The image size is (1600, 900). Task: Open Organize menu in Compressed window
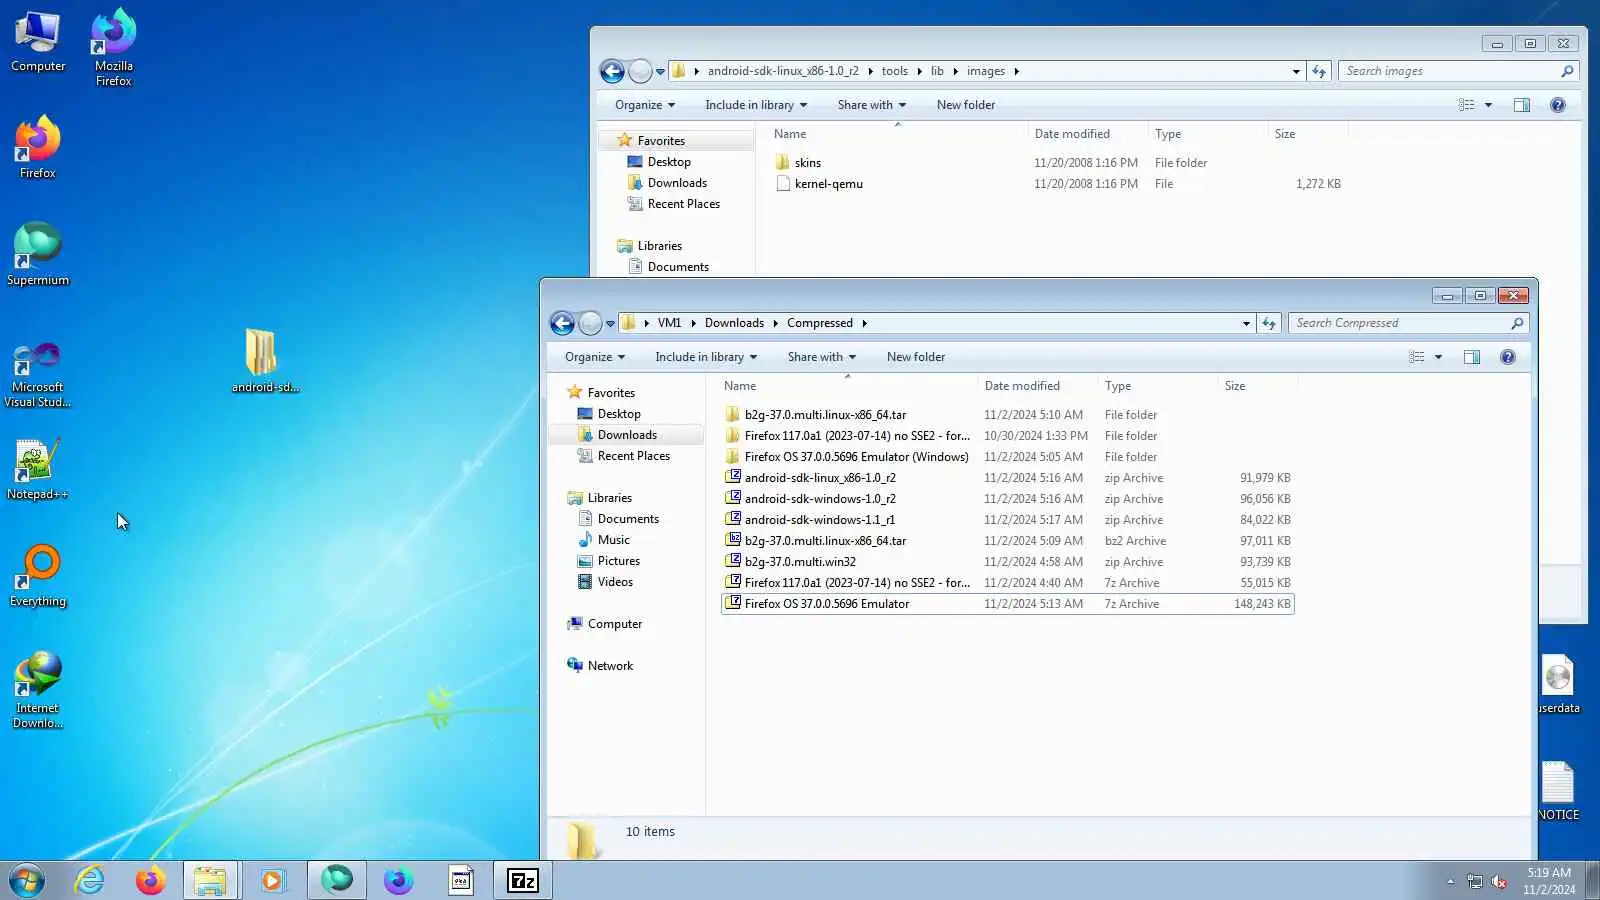595,357
